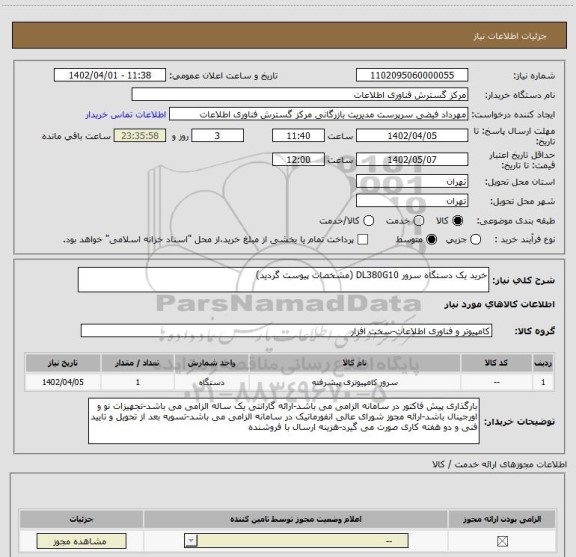Click the general description DL380G10 server field

283,280
